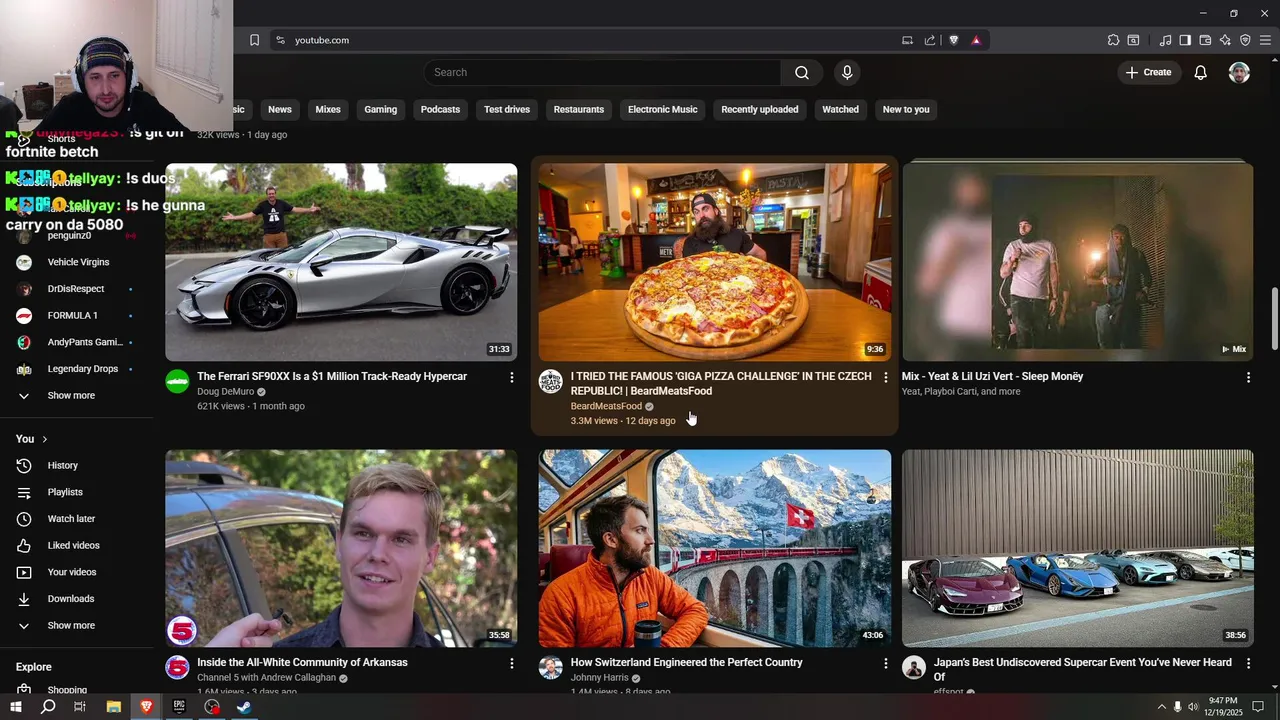Open Steam from the taskbar
The width and height of the screenshot is (1280, 720).
243,706
